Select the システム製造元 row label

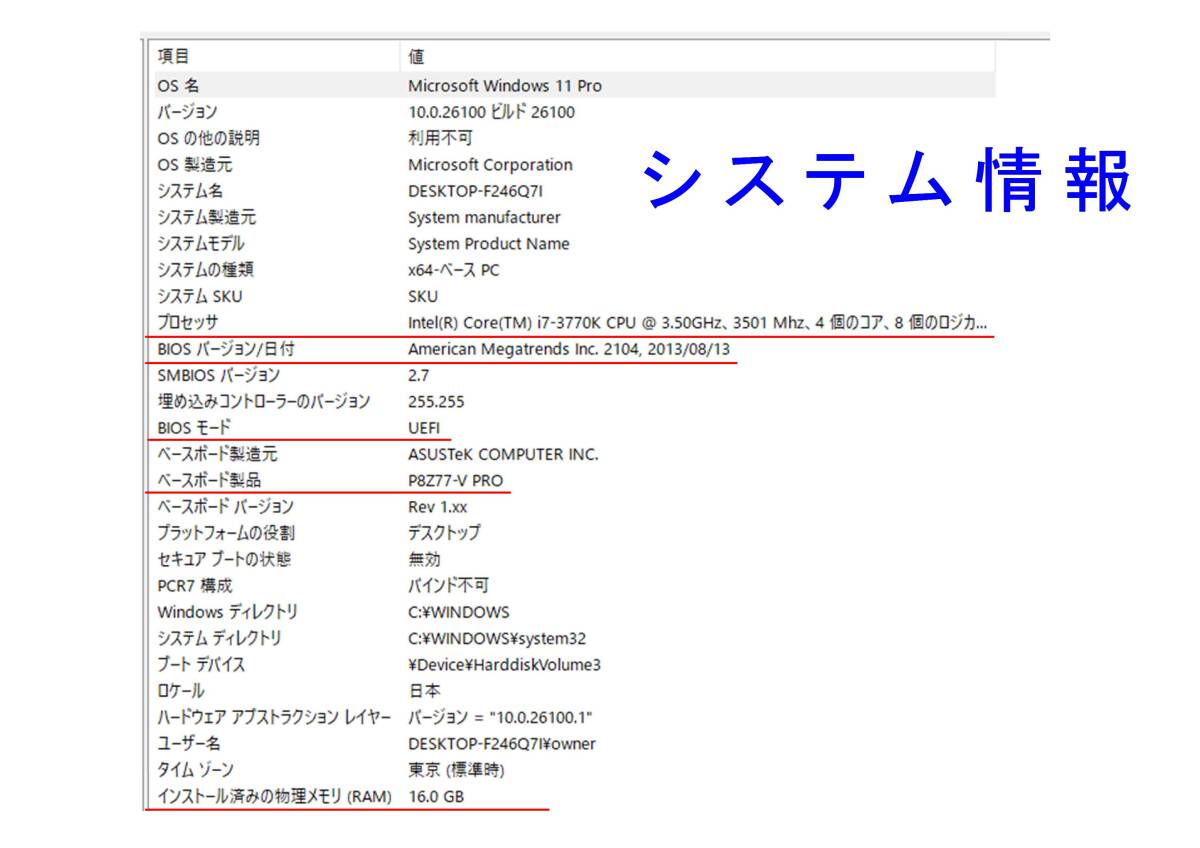click(x=206, y=217)
